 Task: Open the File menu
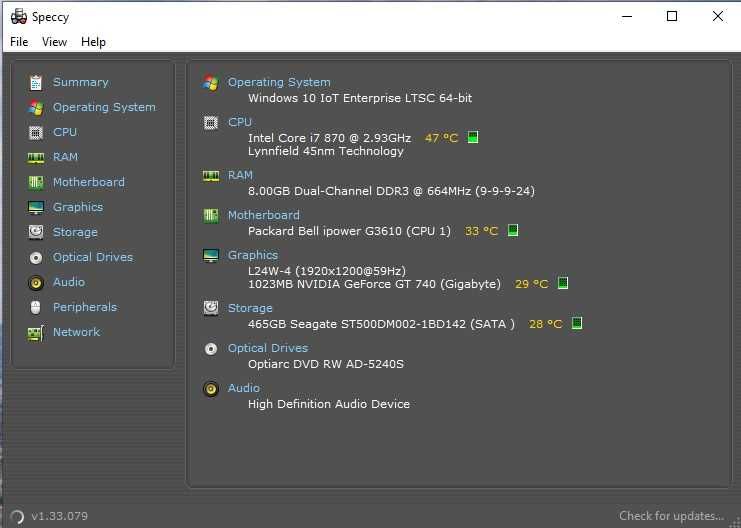pyautogui.click(x=19, y=42)
